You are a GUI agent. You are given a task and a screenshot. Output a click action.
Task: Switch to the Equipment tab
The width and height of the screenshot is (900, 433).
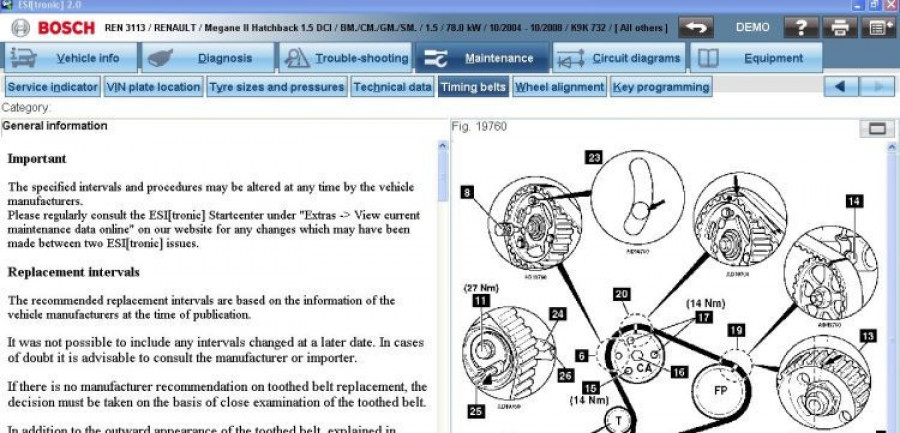[x=756, y=58]
